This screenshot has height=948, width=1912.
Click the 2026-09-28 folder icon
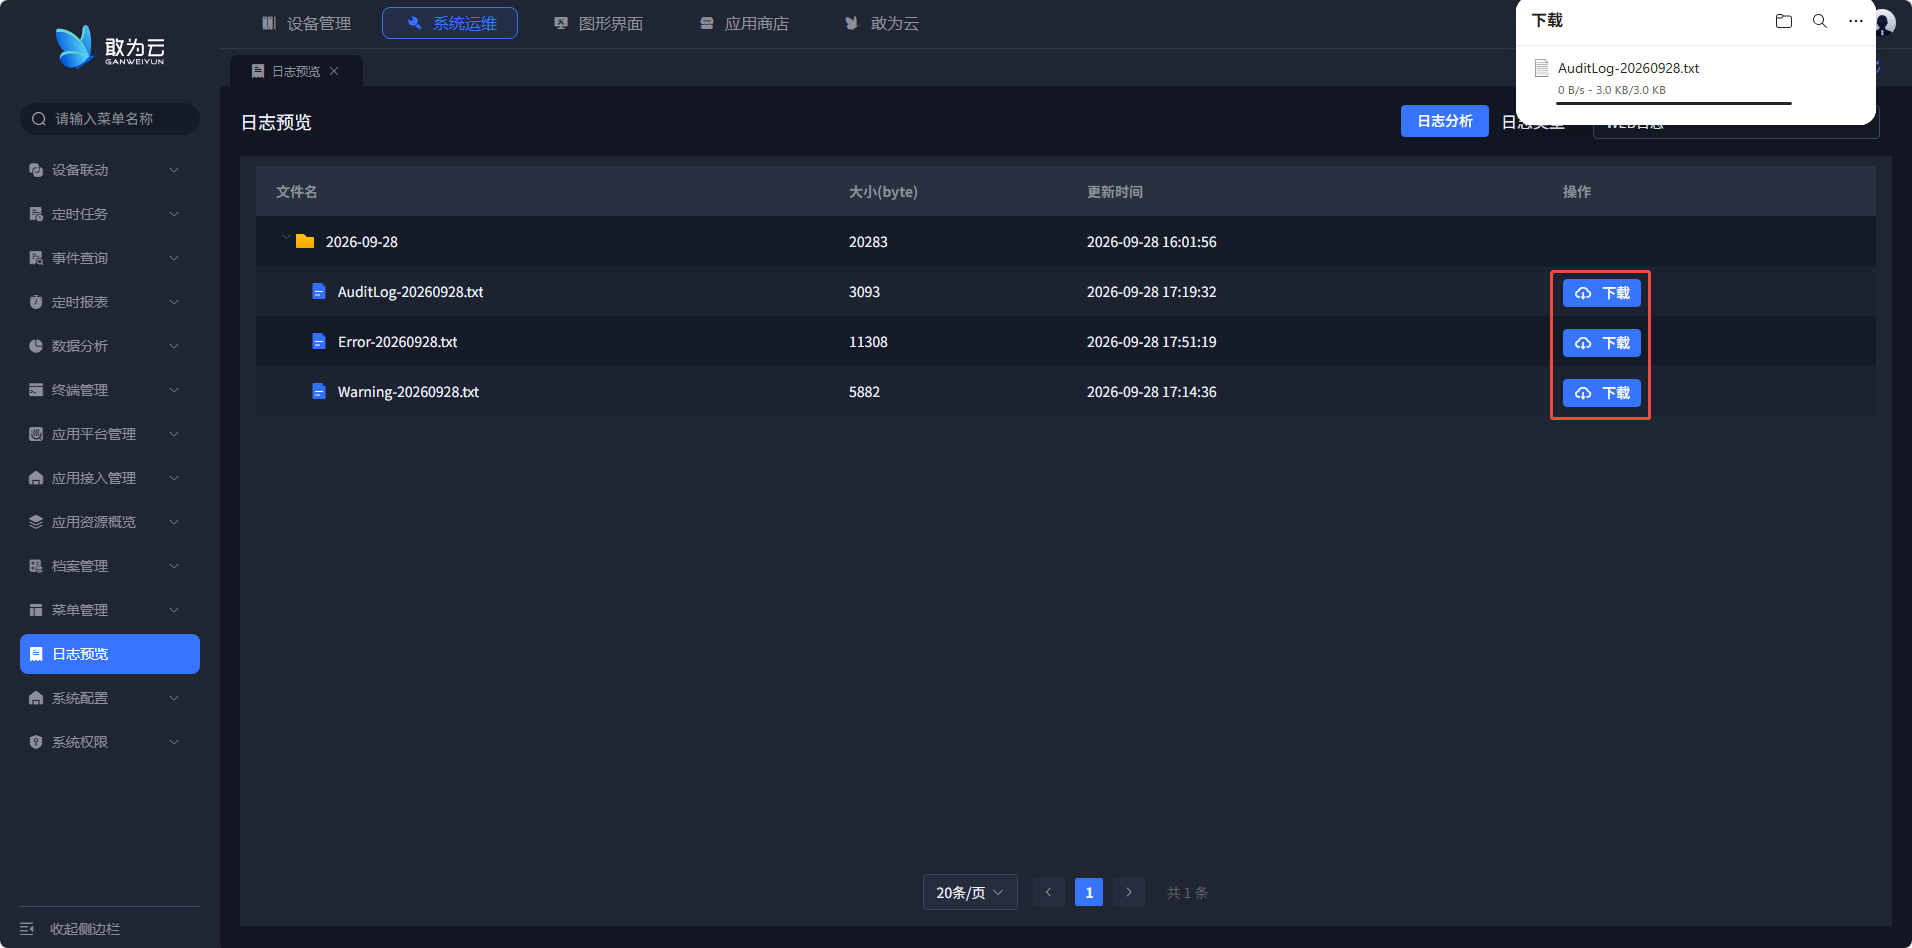click(x=305, y=241)
